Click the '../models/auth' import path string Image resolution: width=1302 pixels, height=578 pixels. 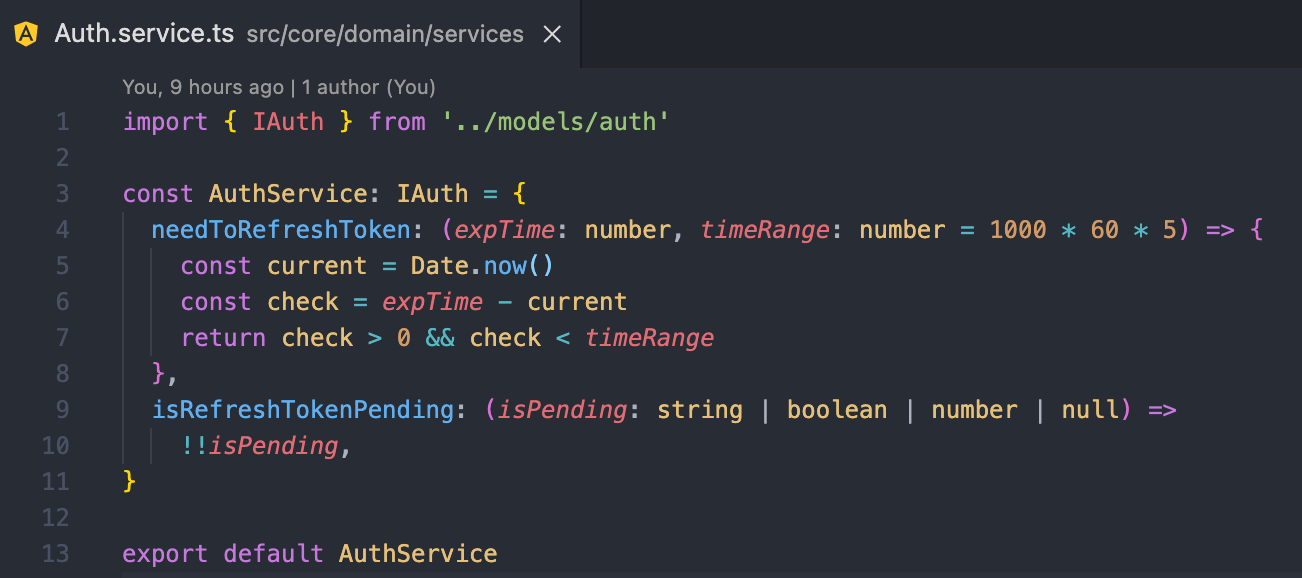coord(555,122)
